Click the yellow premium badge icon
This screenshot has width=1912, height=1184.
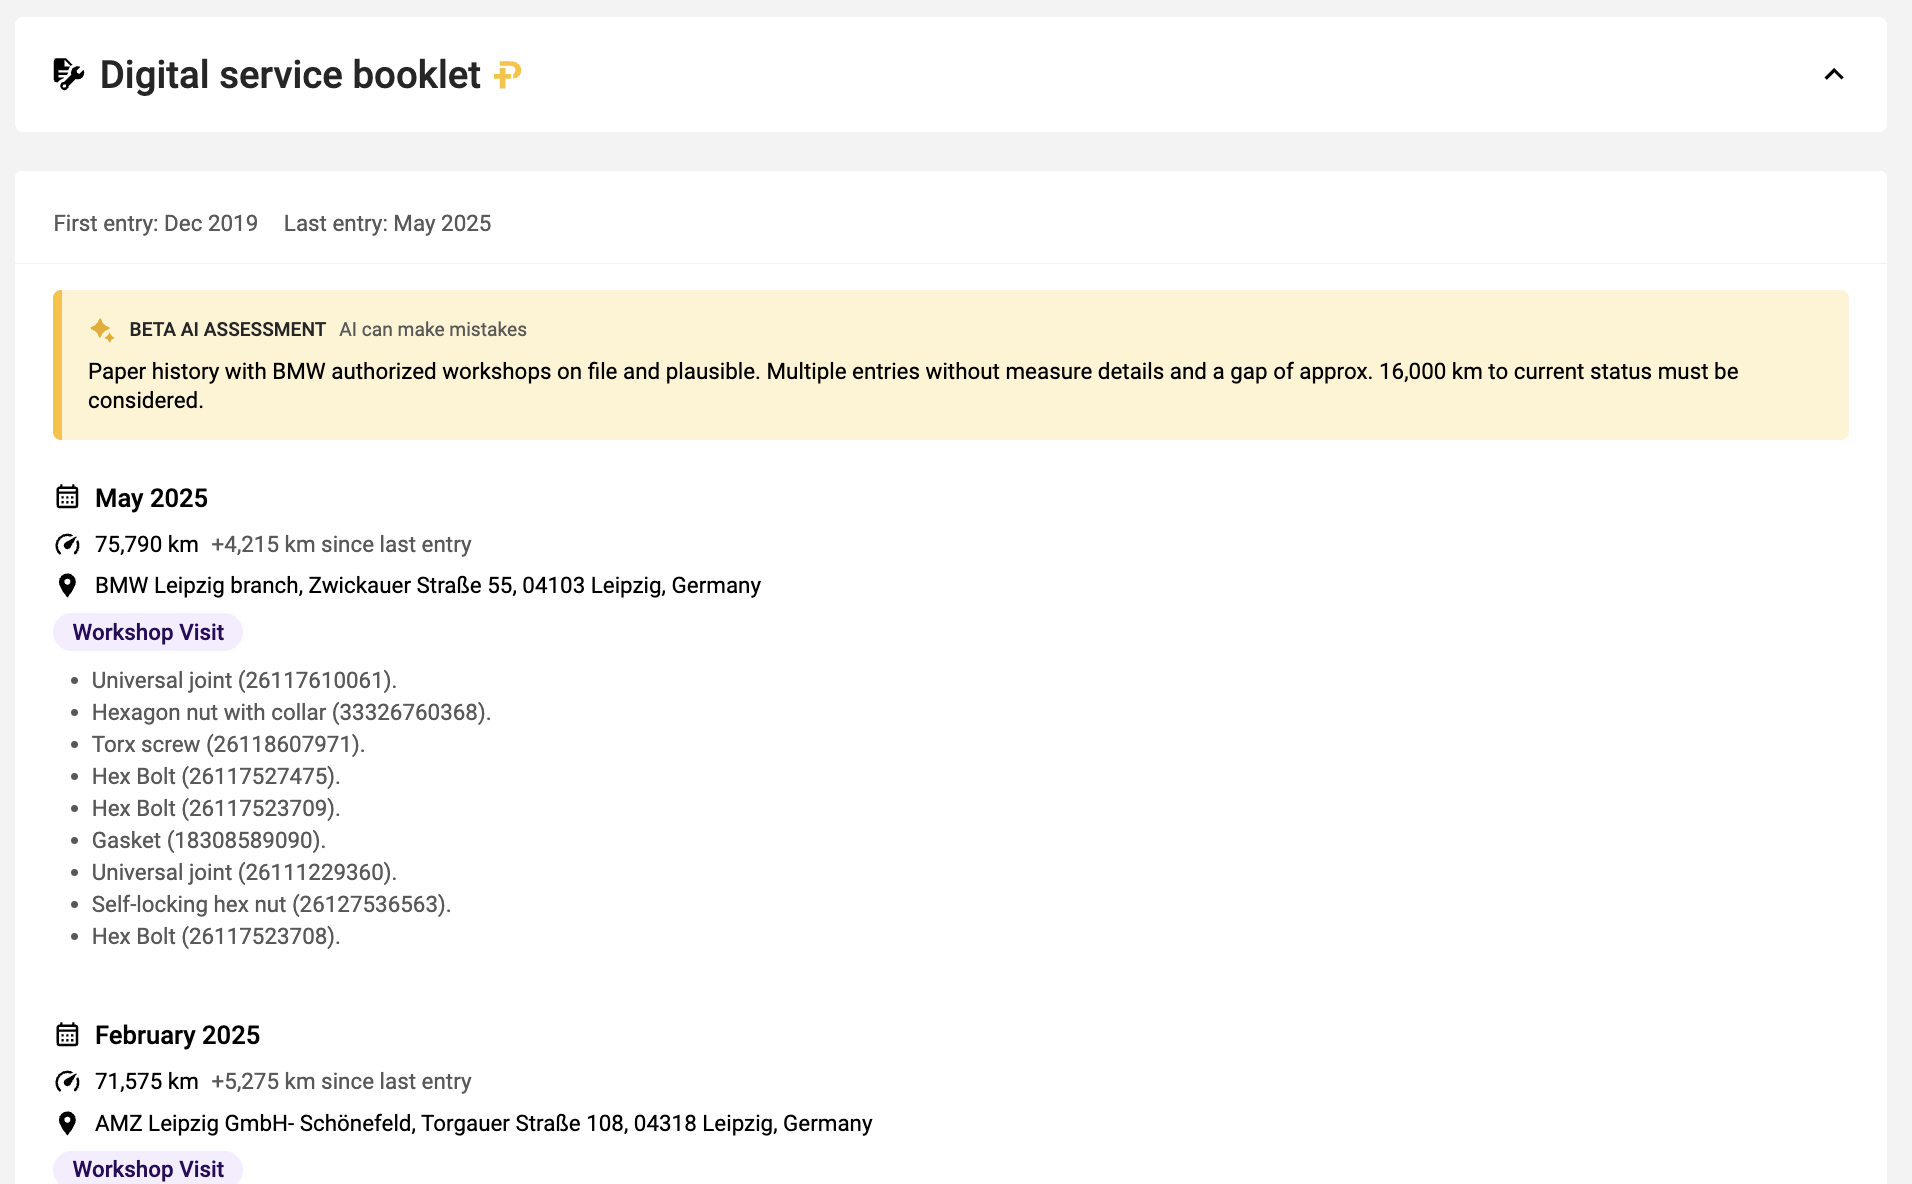(x=508, y=74)
